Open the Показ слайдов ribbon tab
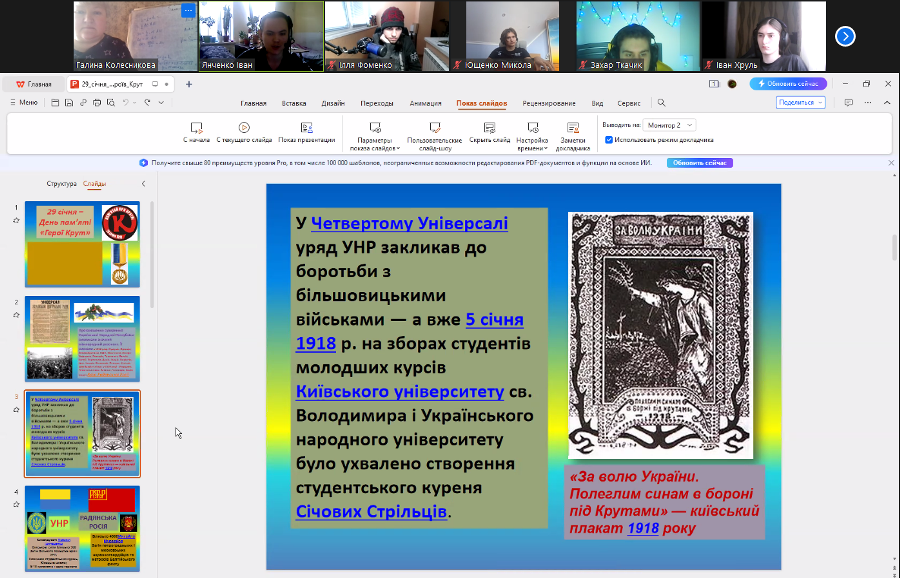 pos(482,103)
